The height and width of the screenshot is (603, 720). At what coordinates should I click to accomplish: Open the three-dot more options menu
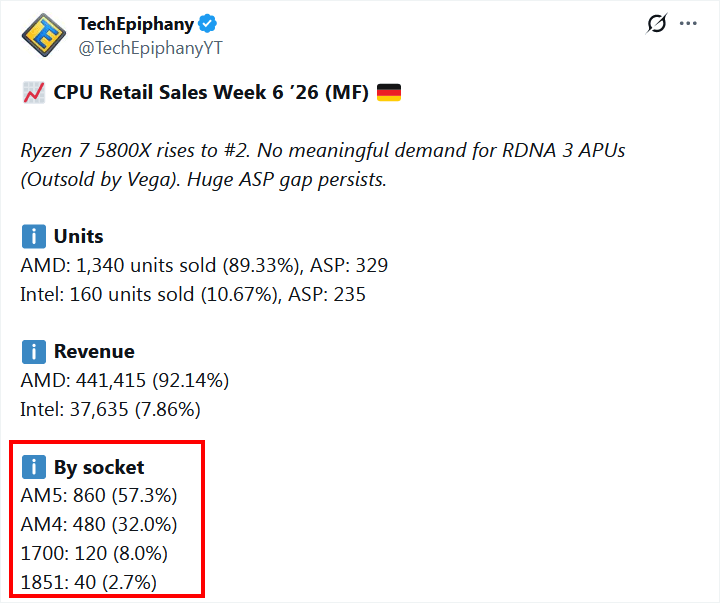688,24
